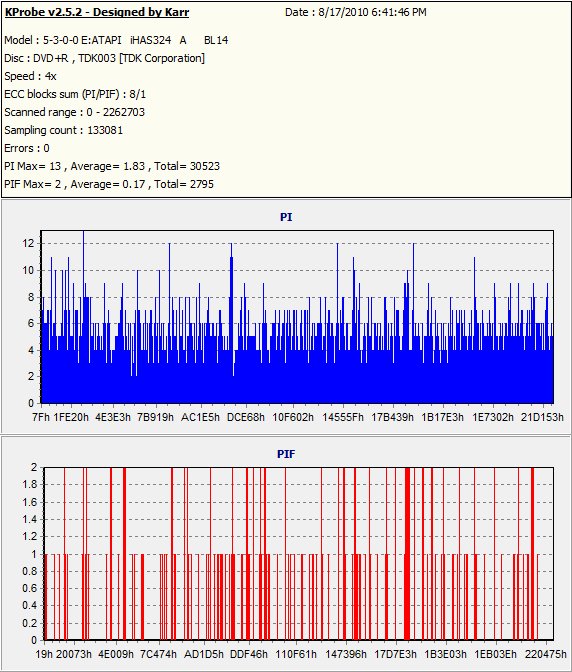Click the 4E009h label on PIF axis

(116, 654)
